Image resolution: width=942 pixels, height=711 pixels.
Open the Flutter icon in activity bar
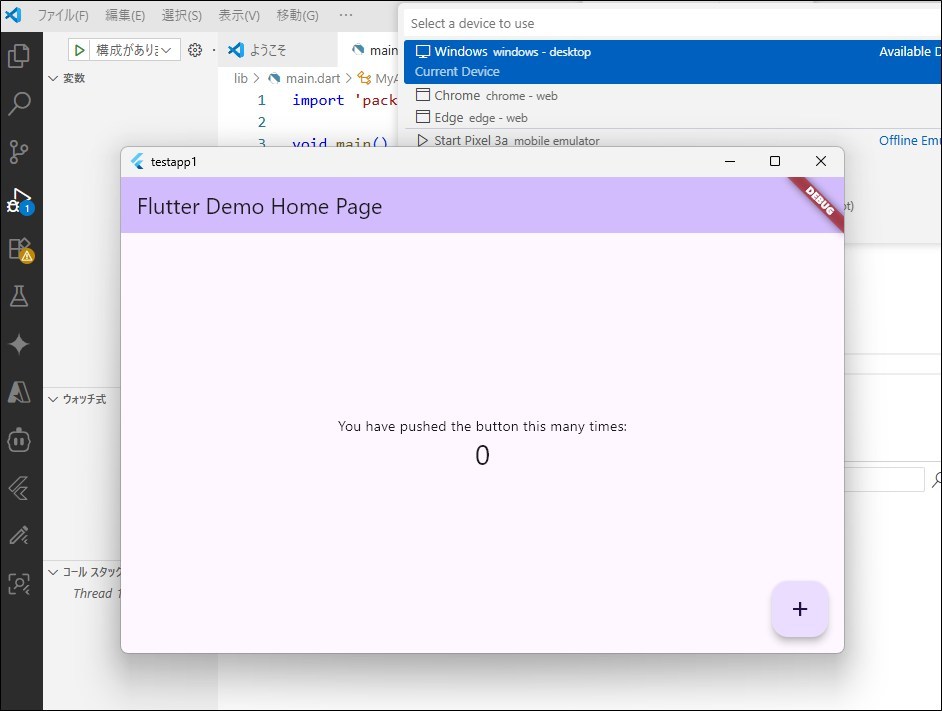tap(19, 488)
